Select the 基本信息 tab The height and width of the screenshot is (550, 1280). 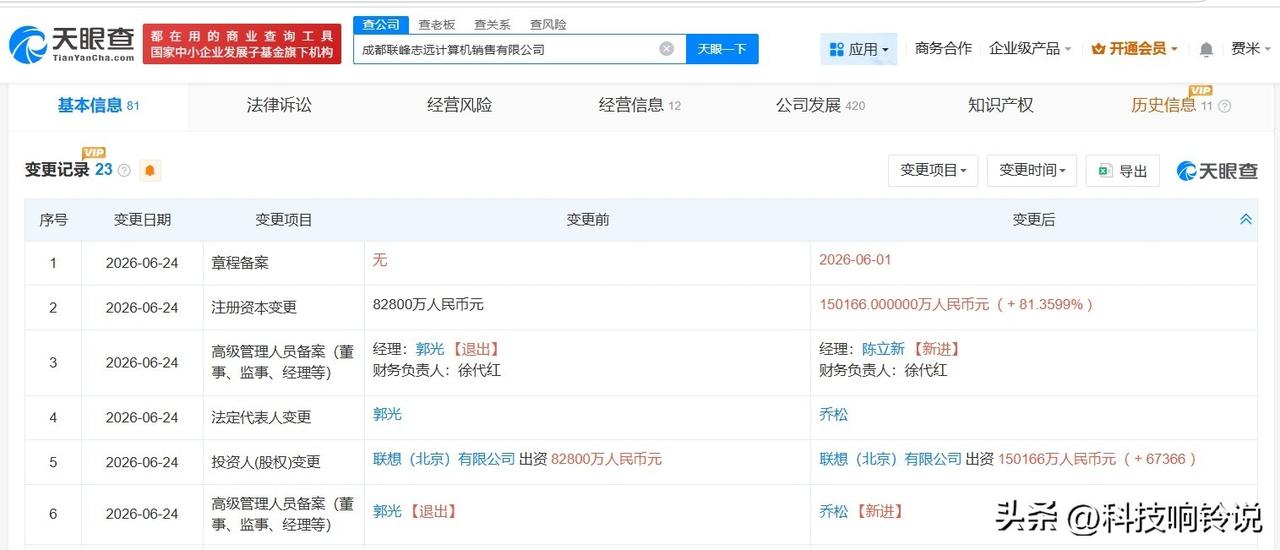[98, 105]
